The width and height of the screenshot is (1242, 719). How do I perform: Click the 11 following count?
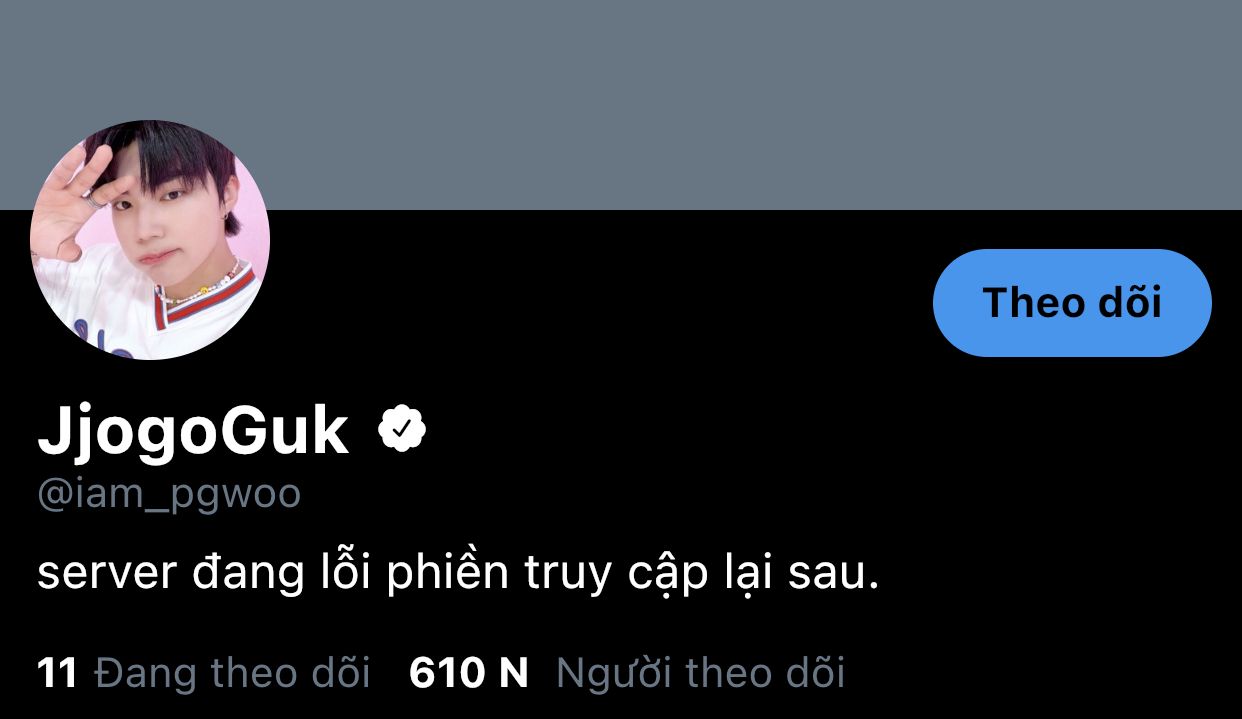pos(57,673)
